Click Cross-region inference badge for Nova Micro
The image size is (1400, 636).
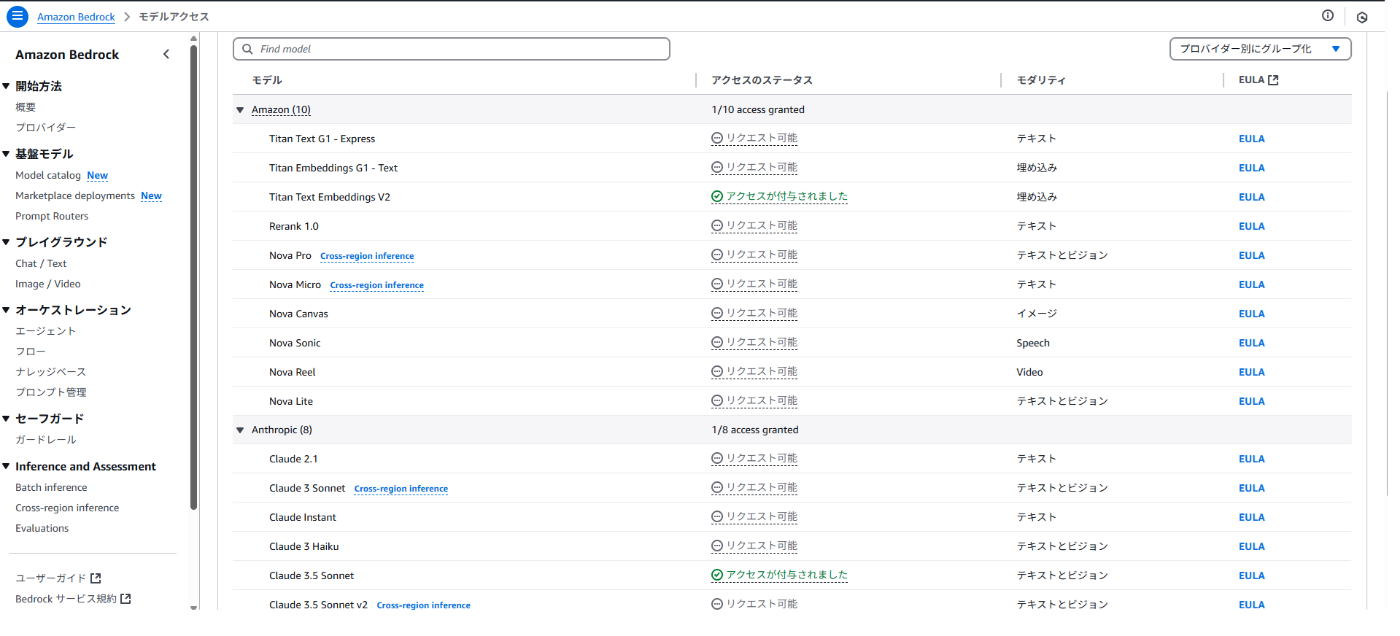coord(377,285)
